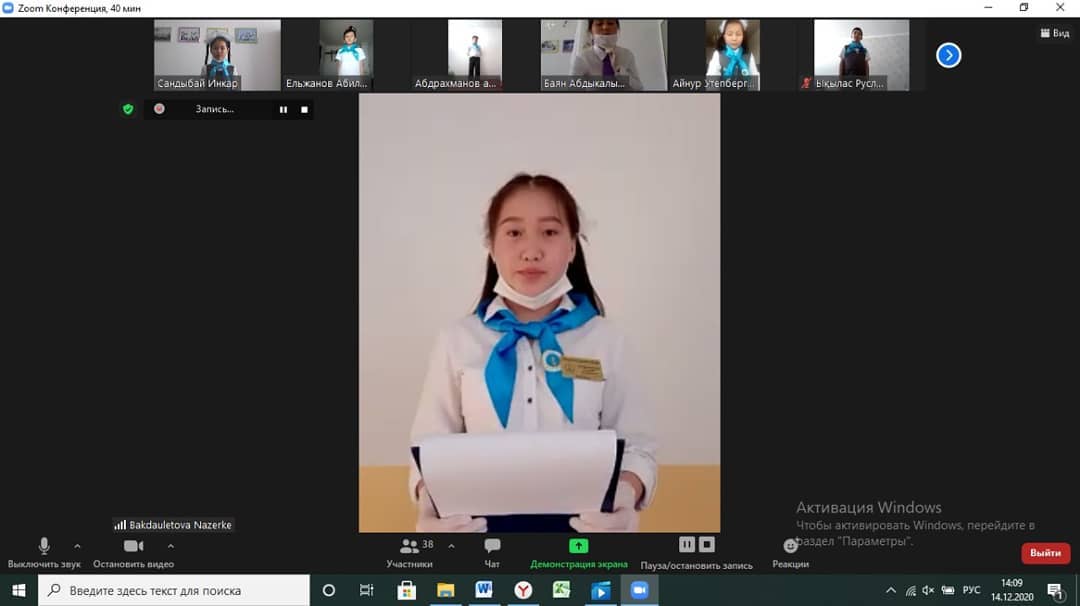Screen dimensions: 1080x606
Task: Open the Чат chat panel
Action: 492,553
